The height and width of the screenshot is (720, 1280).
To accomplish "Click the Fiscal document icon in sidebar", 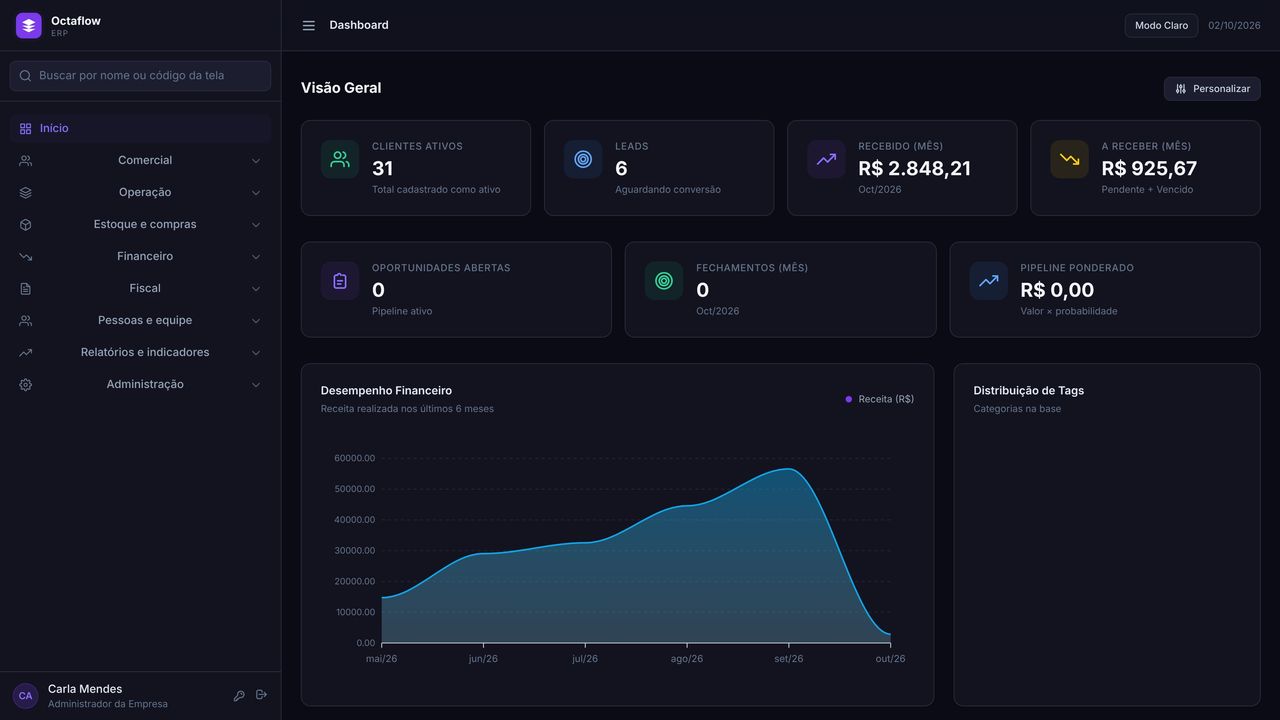I will coord(26,289).
